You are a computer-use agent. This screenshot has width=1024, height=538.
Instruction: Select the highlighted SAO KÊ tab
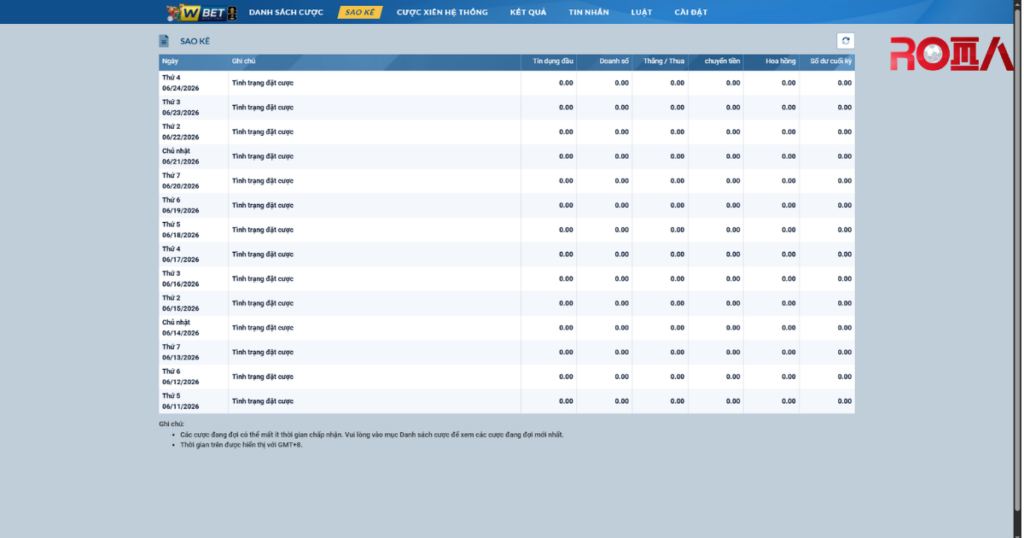(360, 12)
